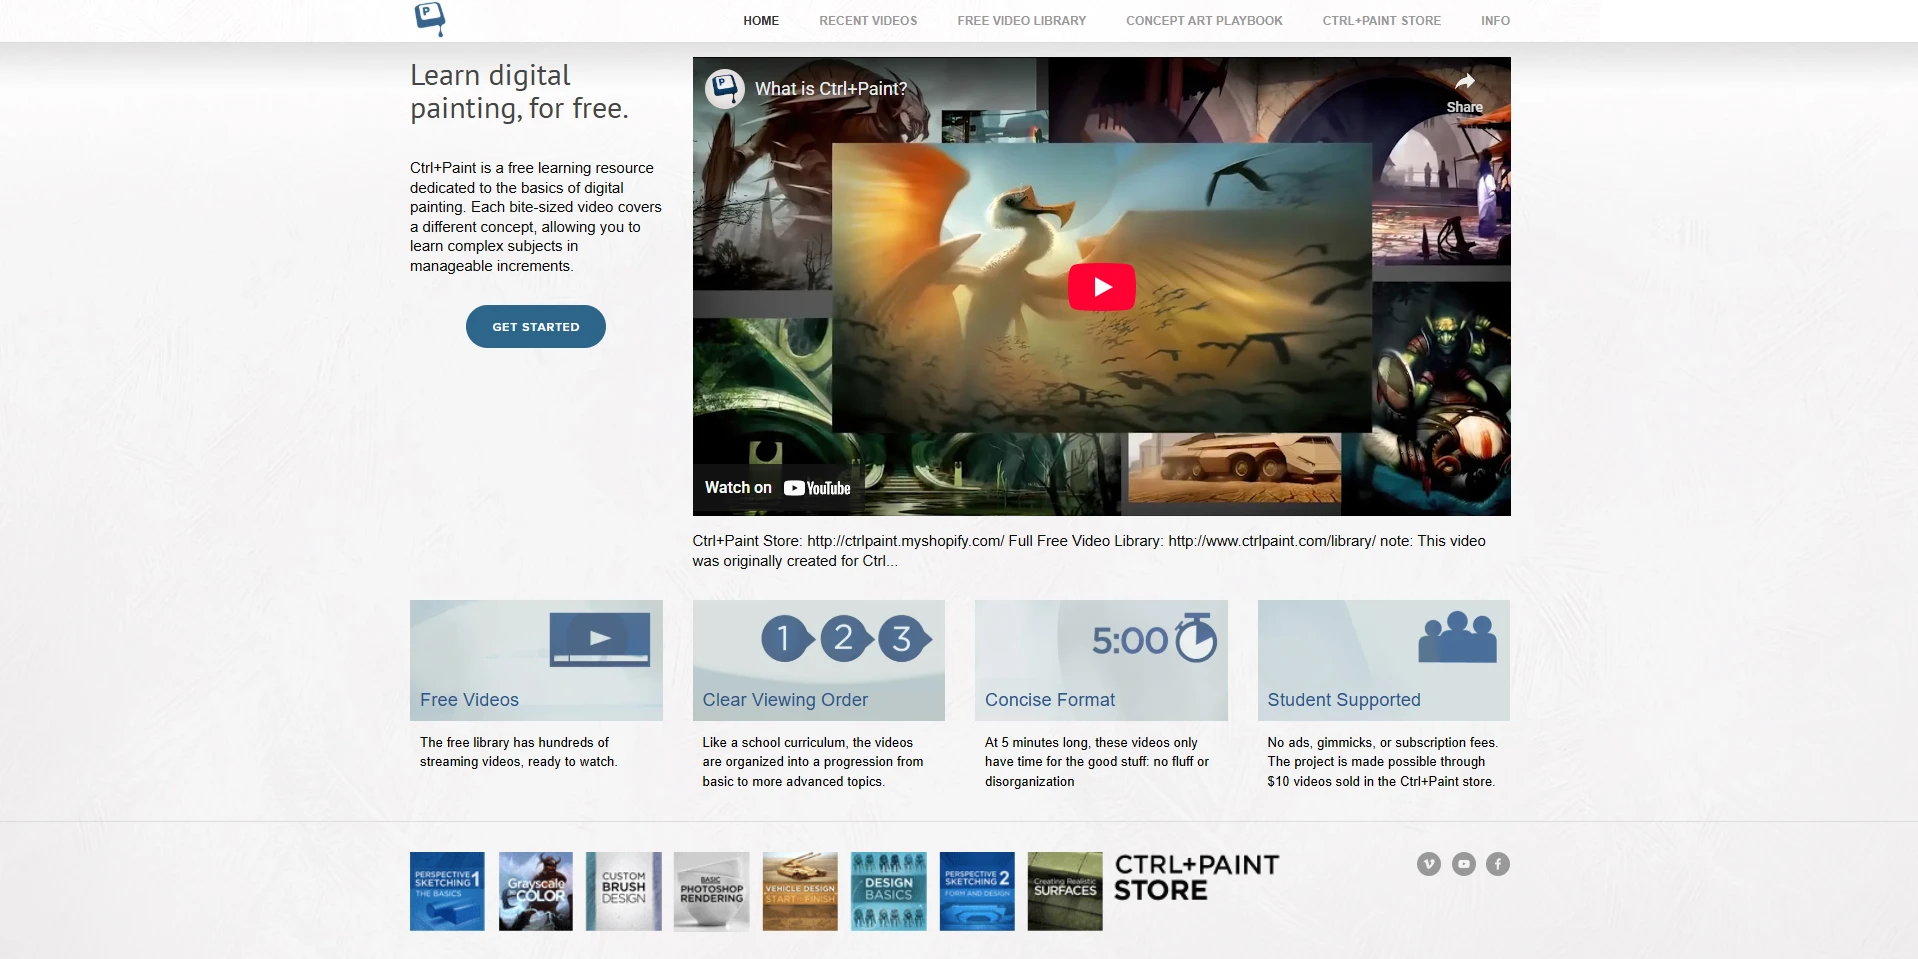The height and width of the screenshot is (959, 1918).
Task: Open the Grayscale to Color thumbnail
Action: pos(535,891)
